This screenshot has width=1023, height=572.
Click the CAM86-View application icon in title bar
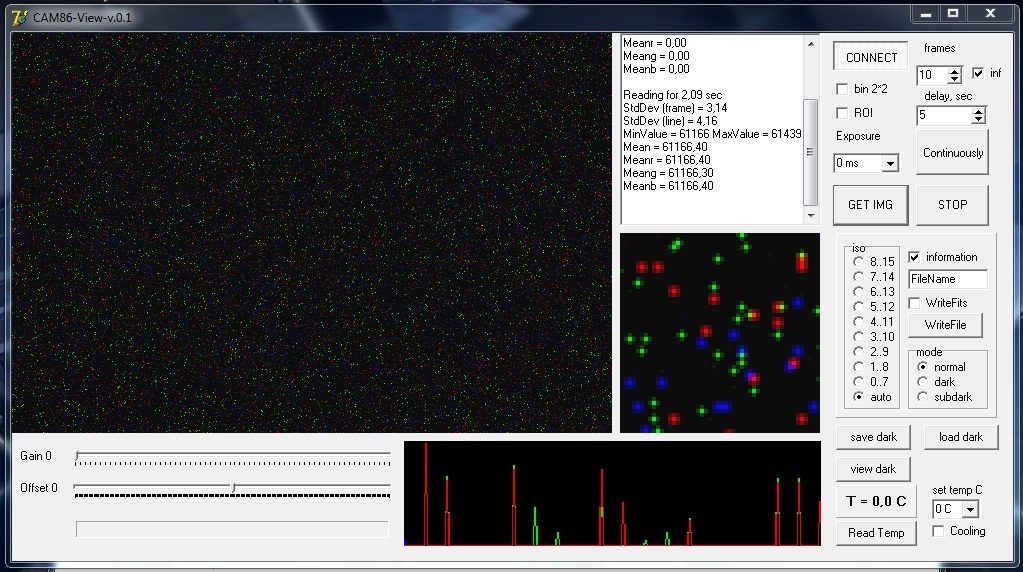20,17
